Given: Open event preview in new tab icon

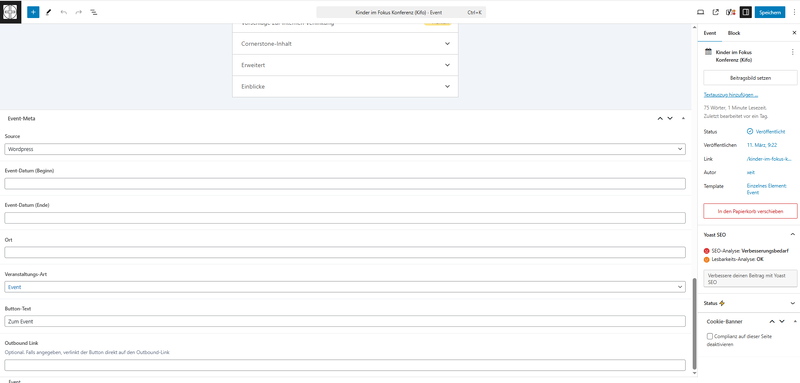Looking at the screenshot, I should tap(715, 12).
